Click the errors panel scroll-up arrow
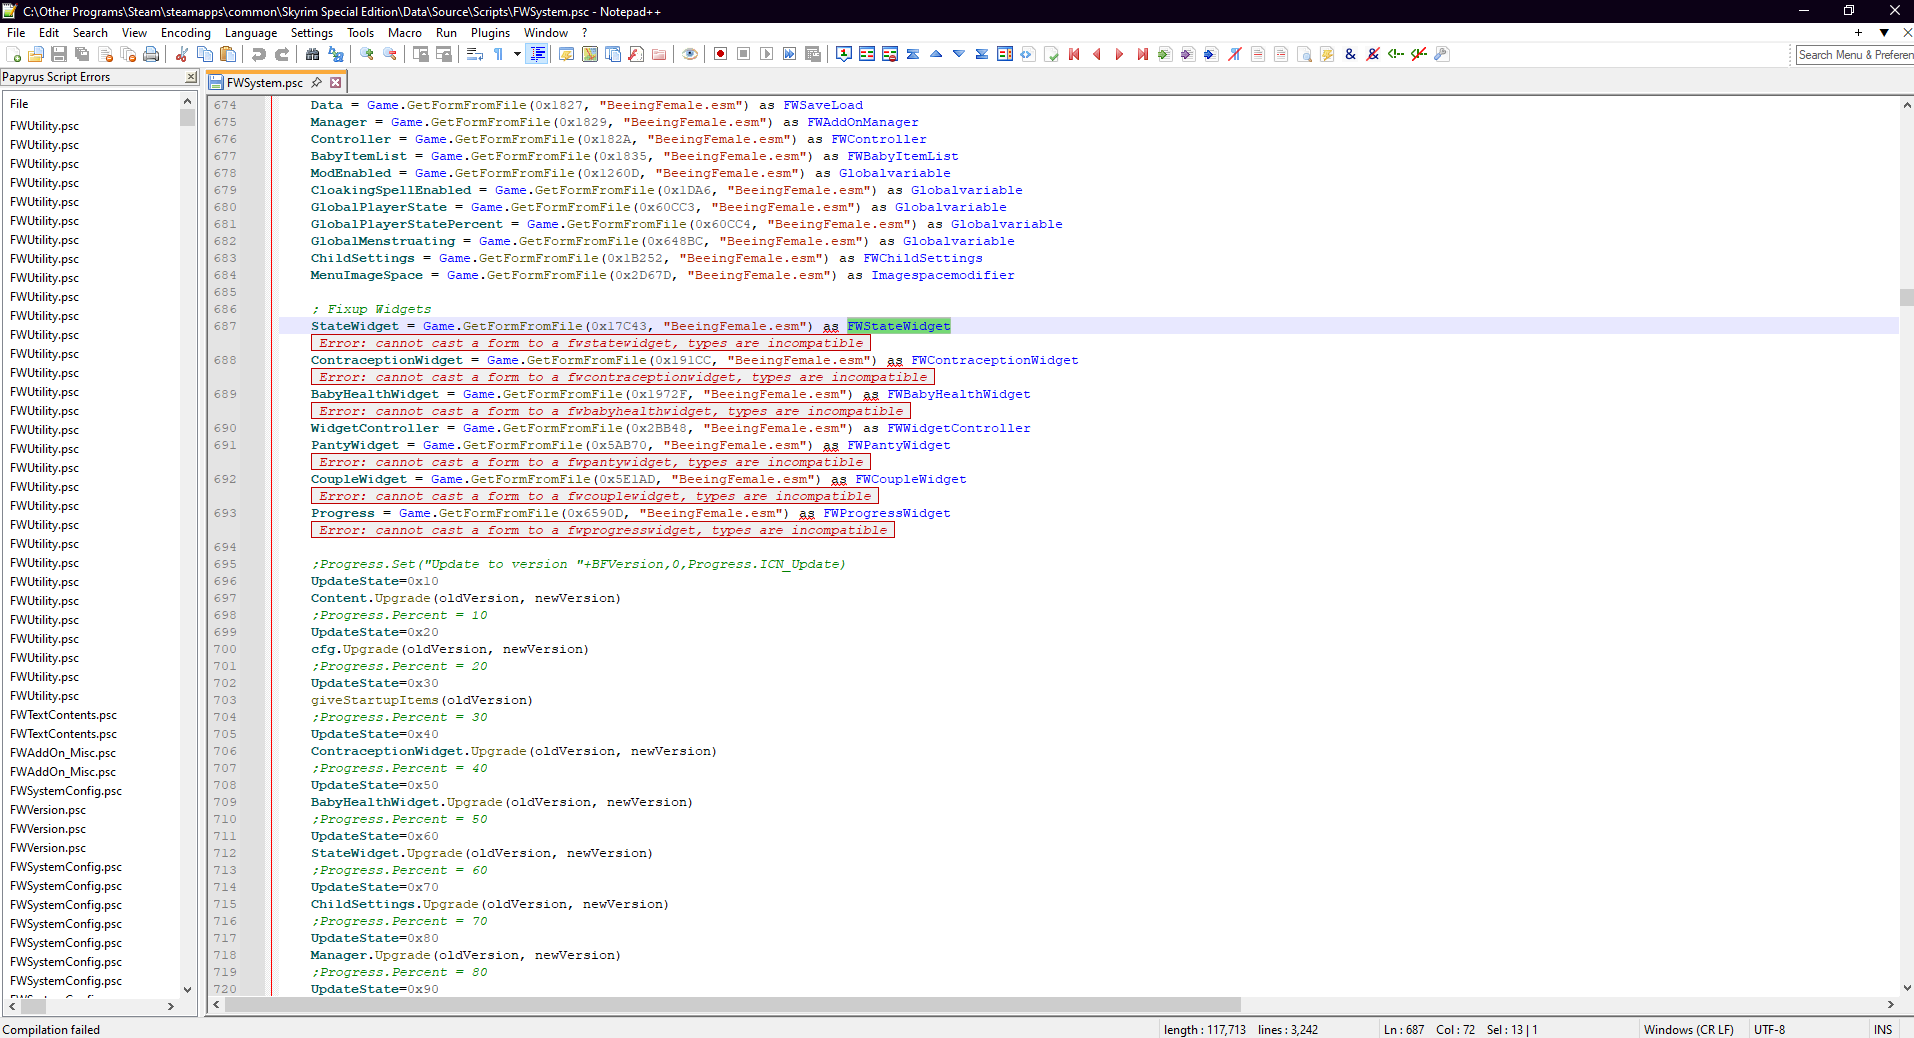This screenshot has height=1038, width=1914. 187,102
